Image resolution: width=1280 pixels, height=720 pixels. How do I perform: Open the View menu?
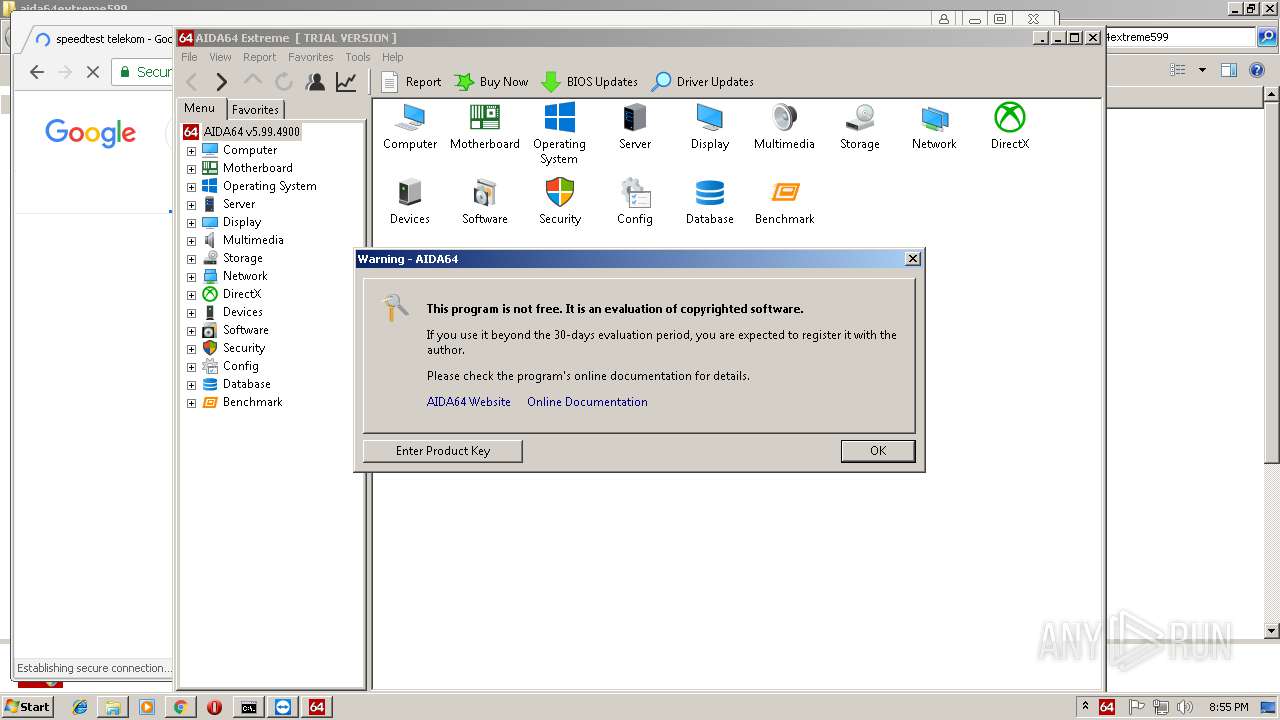(x=220, y=57)
